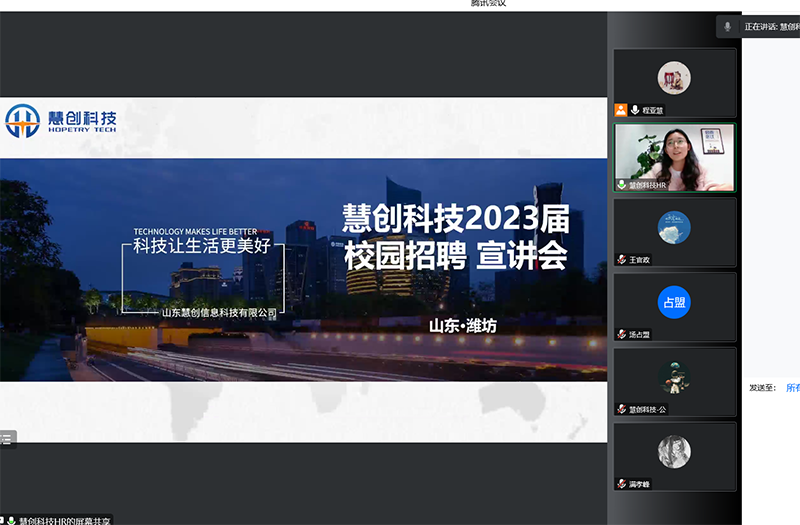800x525 pixels.
Task: Click the orange host icon beside 程亚慧
Action: (621, 110)
